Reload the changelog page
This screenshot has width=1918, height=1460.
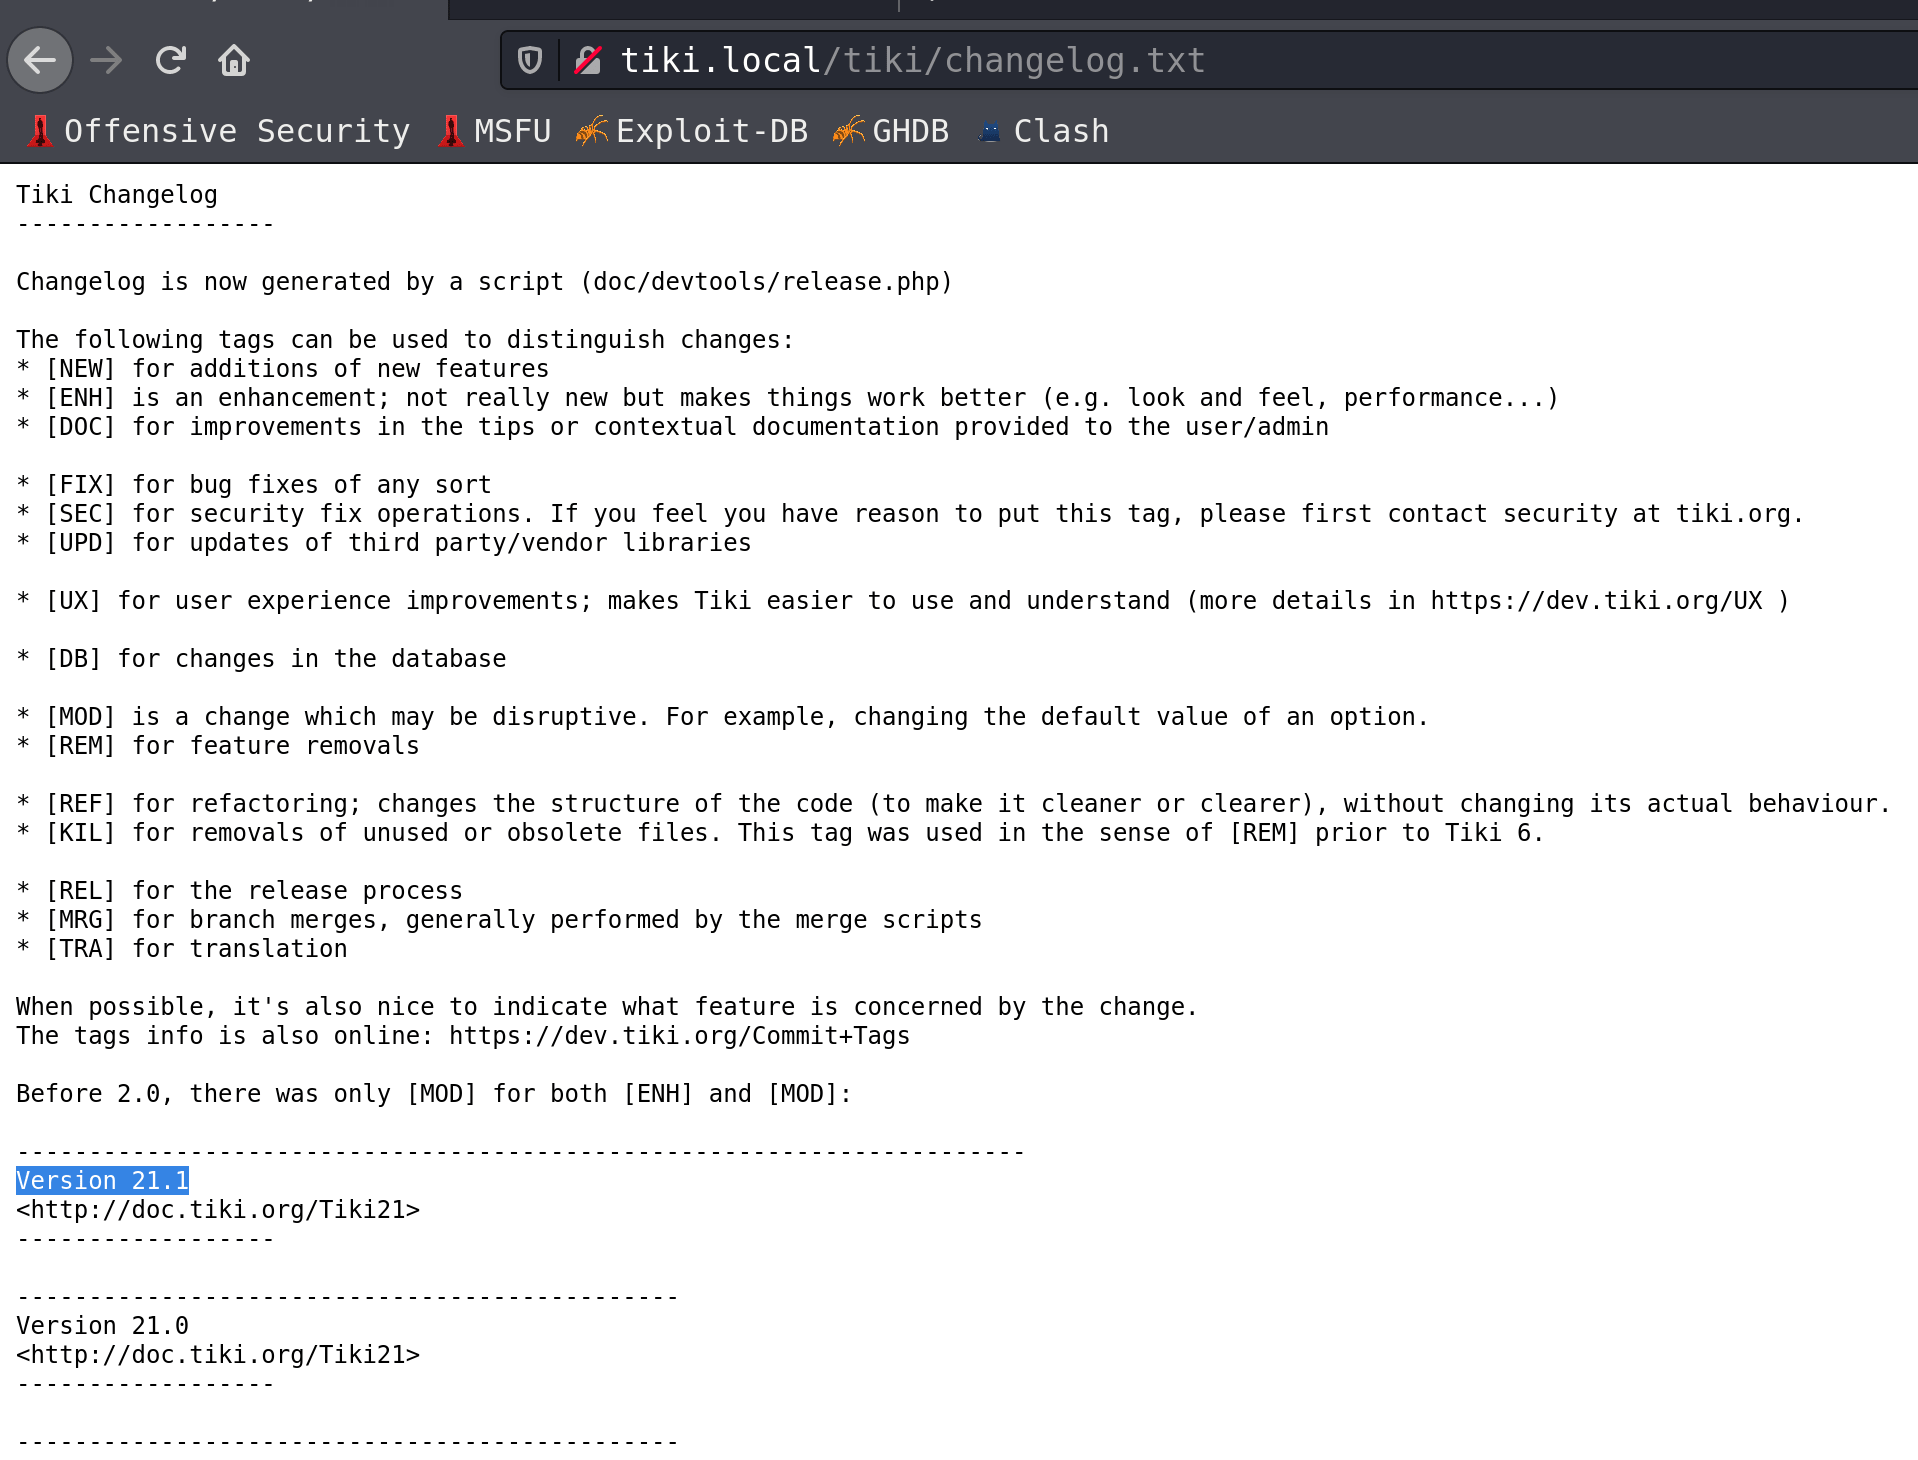170,61
